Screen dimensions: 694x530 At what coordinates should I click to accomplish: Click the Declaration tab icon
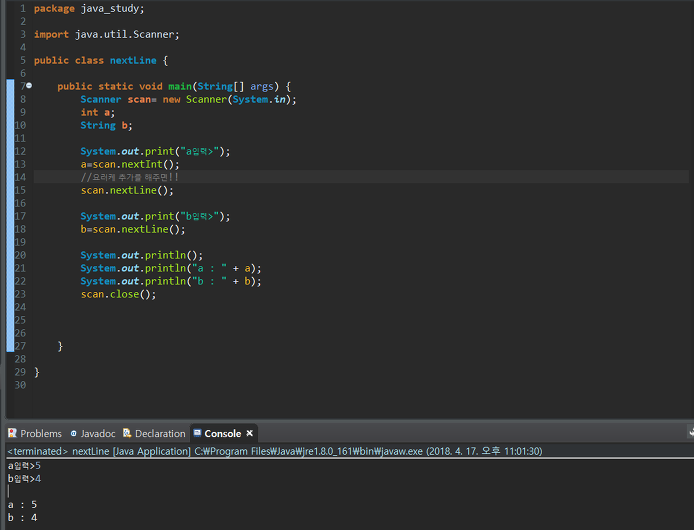pos(127,433)
